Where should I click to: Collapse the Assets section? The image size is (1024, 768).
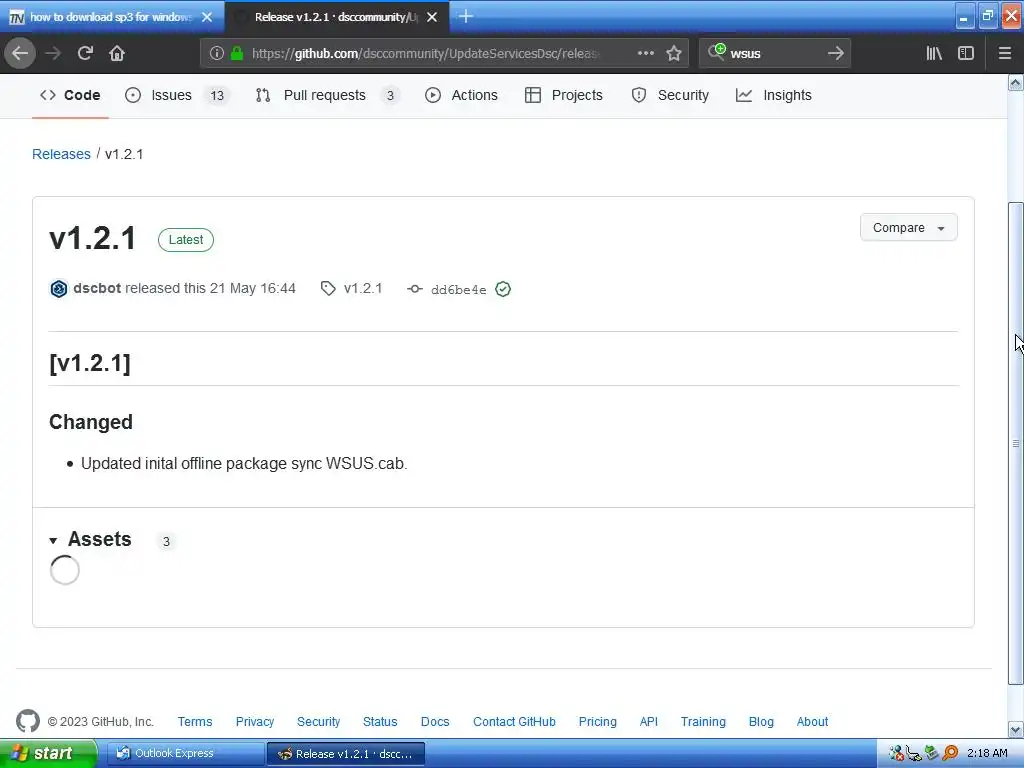pyautogui.click(x=90, y=539)
